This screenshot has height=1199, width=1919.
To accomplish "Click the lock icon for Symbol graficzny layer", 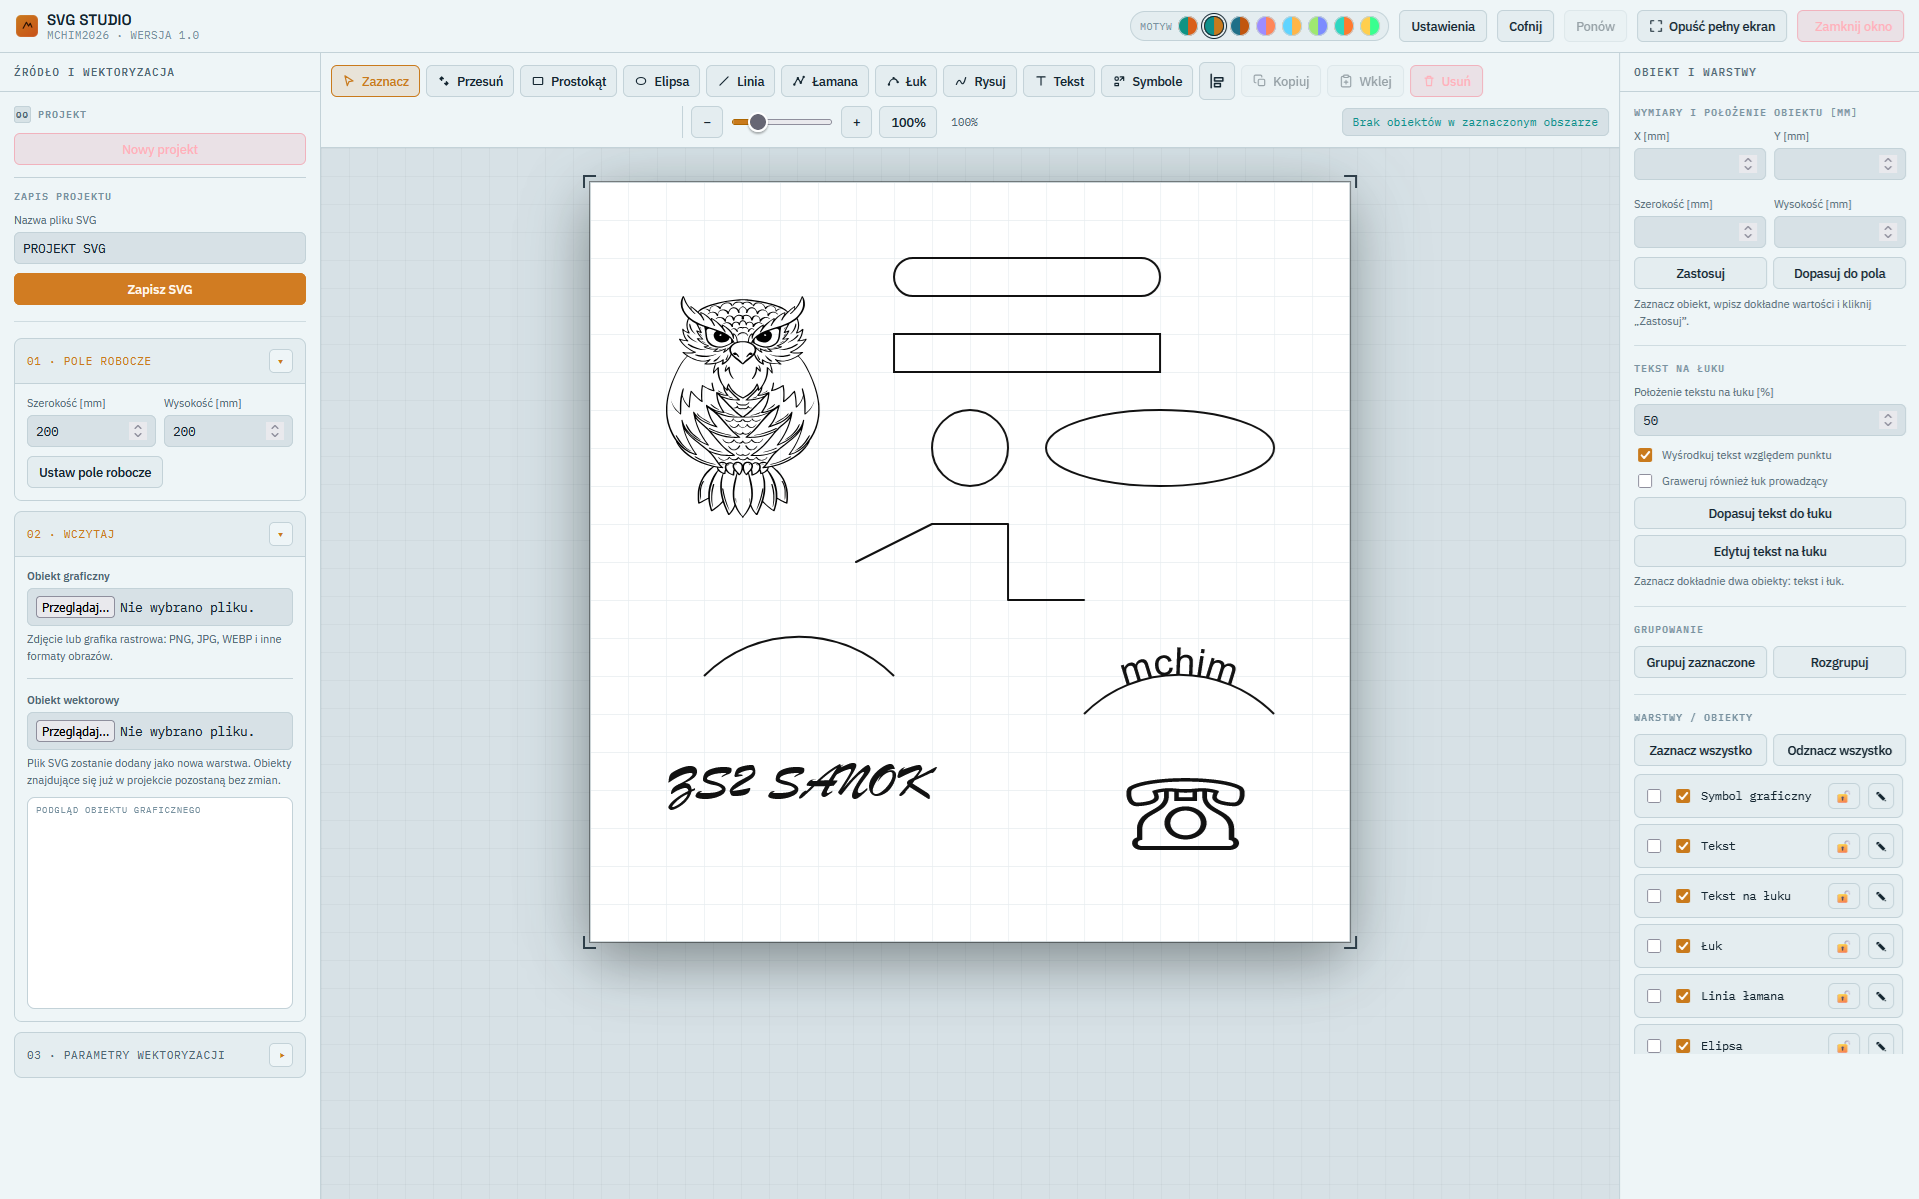I will [1843, 796].
